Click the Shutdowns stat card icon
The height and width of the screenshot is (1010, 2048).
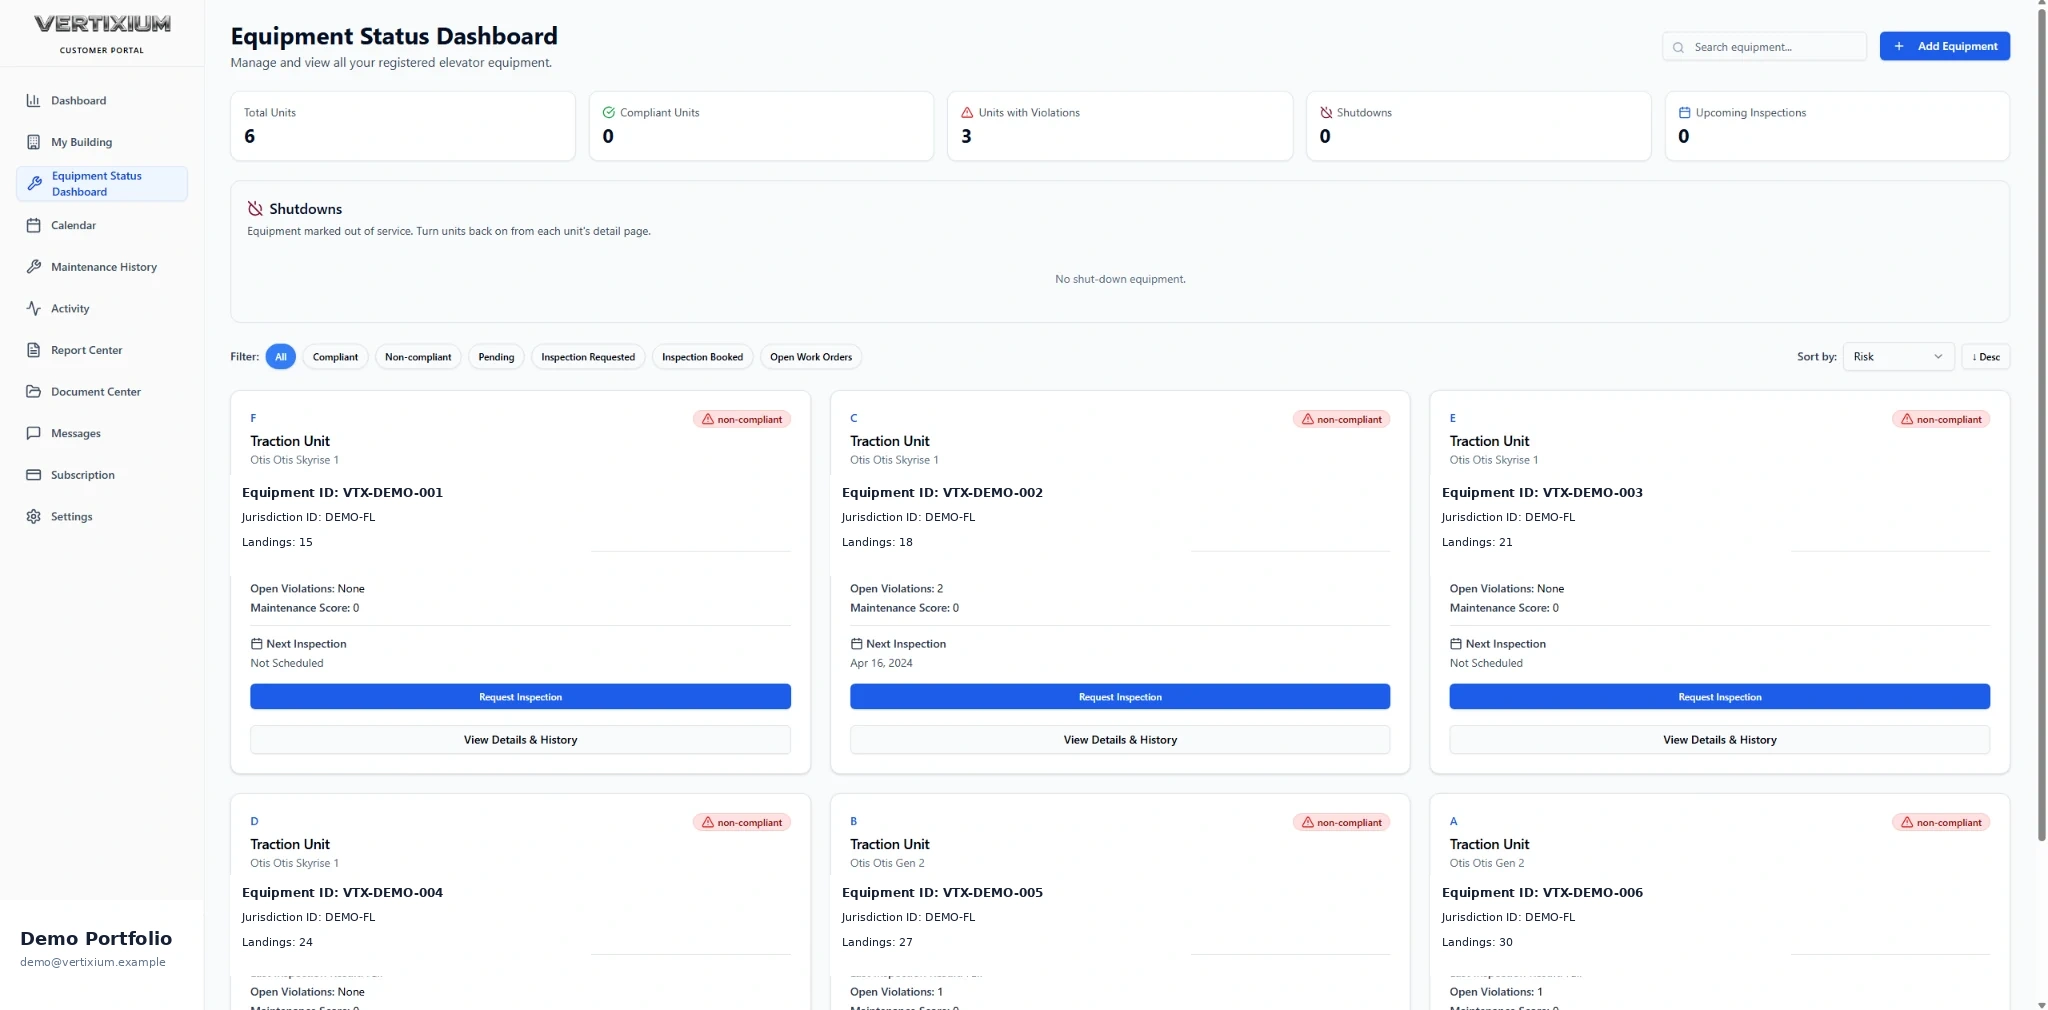[x=1326, y=112]
